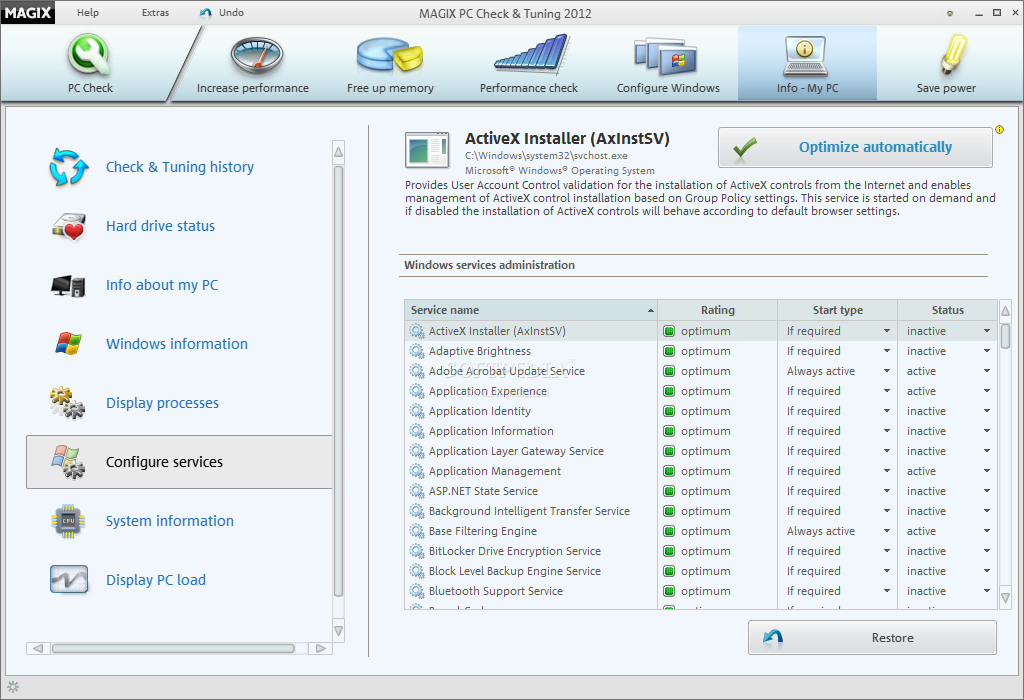Viewport: 1024px width, 700px height.
Task: Open Windows information link
Action: 177,343
